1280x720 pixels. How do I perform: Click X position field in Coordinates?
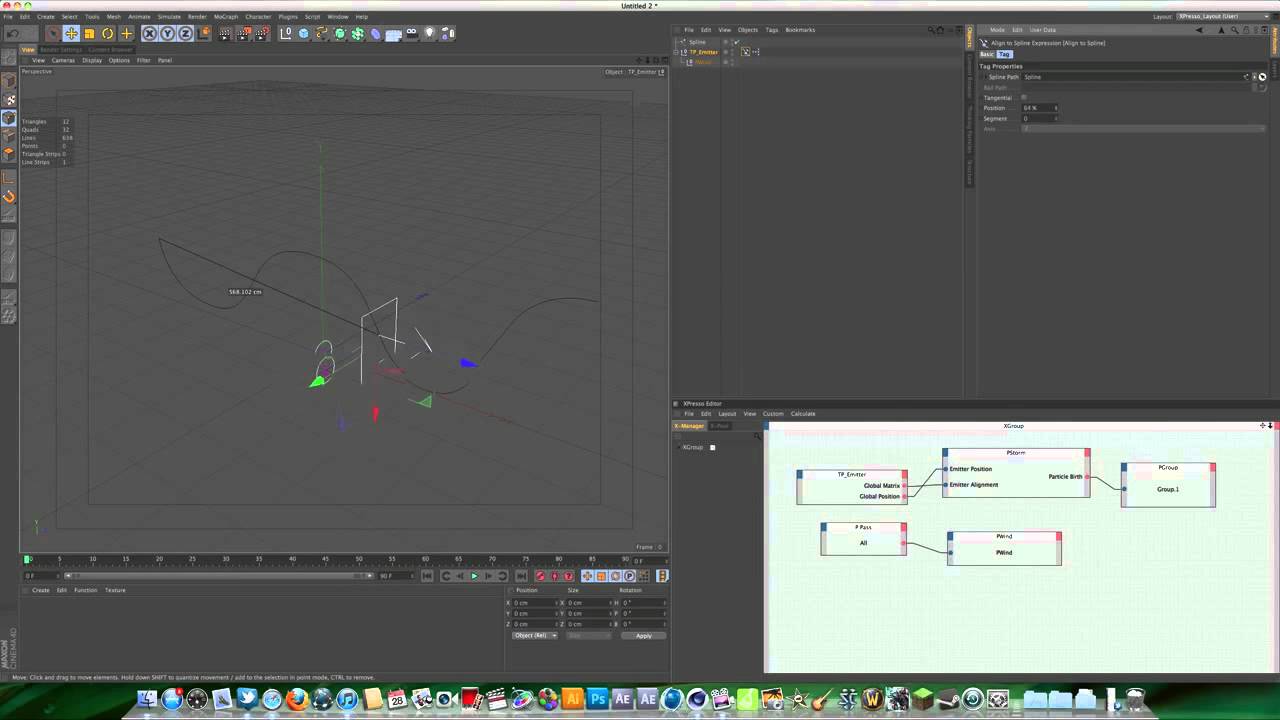(534, 603)
